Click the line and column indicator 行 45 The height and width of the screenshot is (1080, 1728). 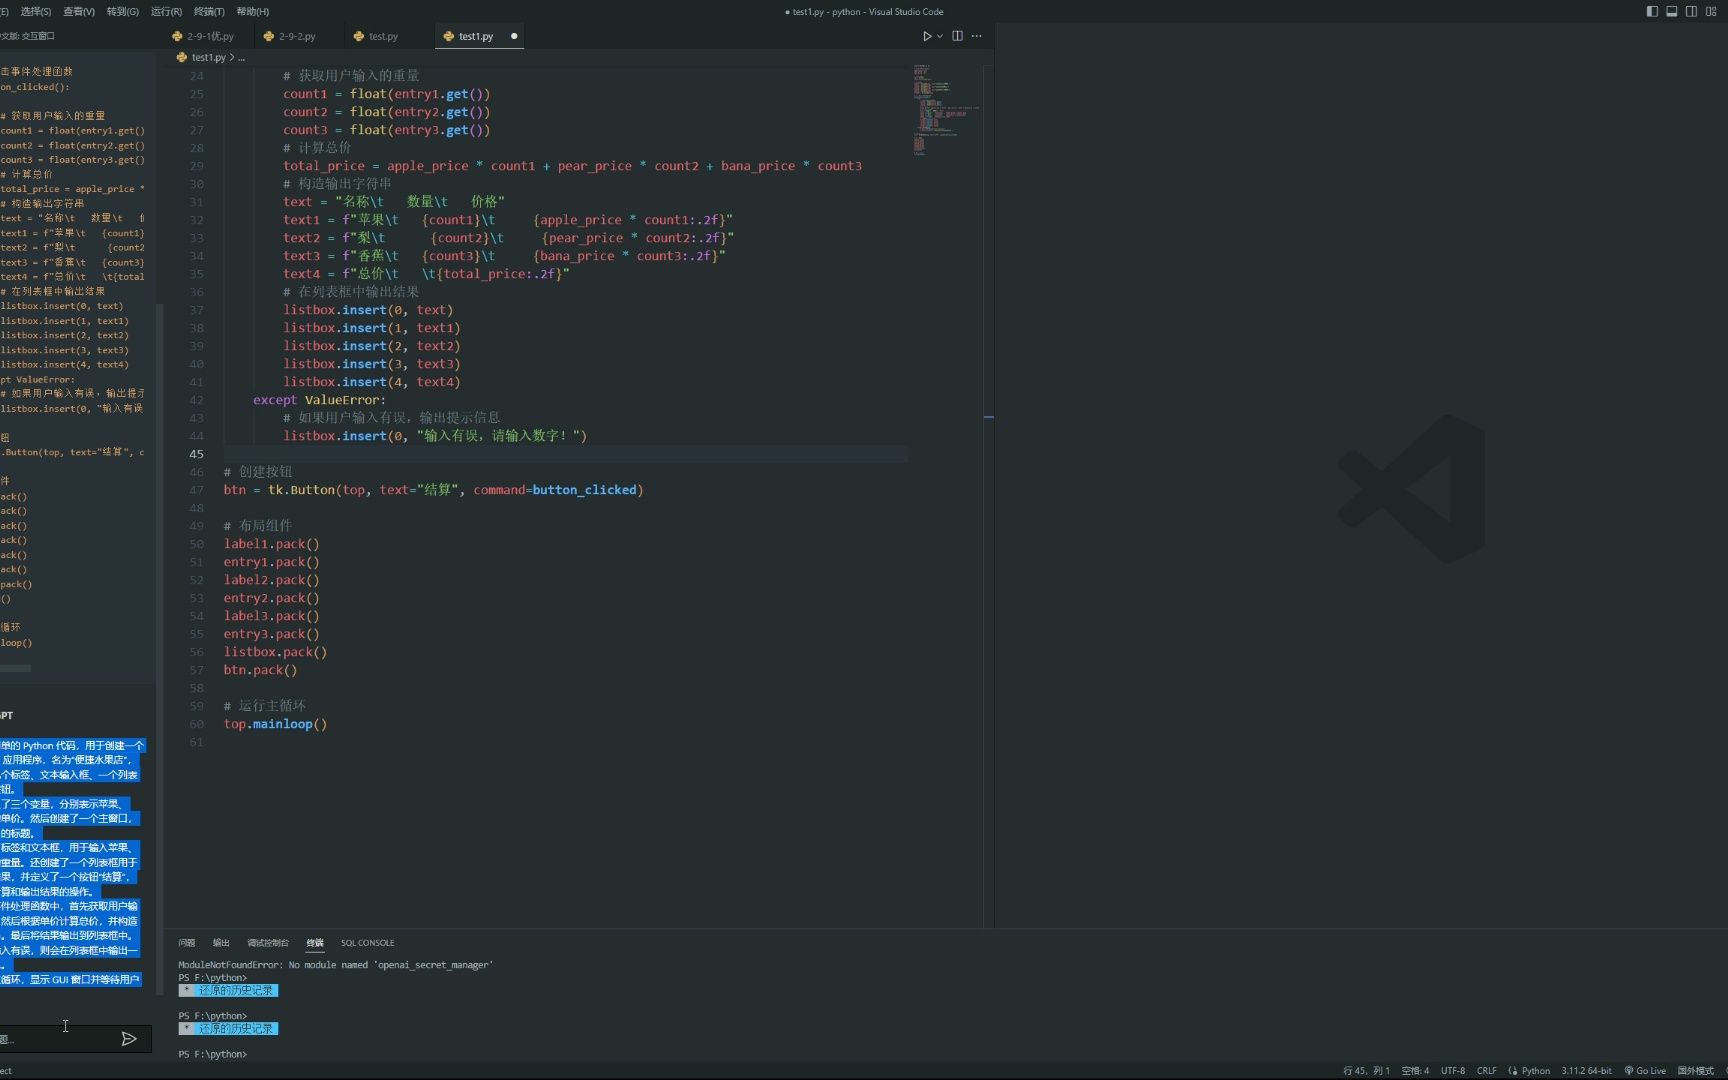1366,1071
